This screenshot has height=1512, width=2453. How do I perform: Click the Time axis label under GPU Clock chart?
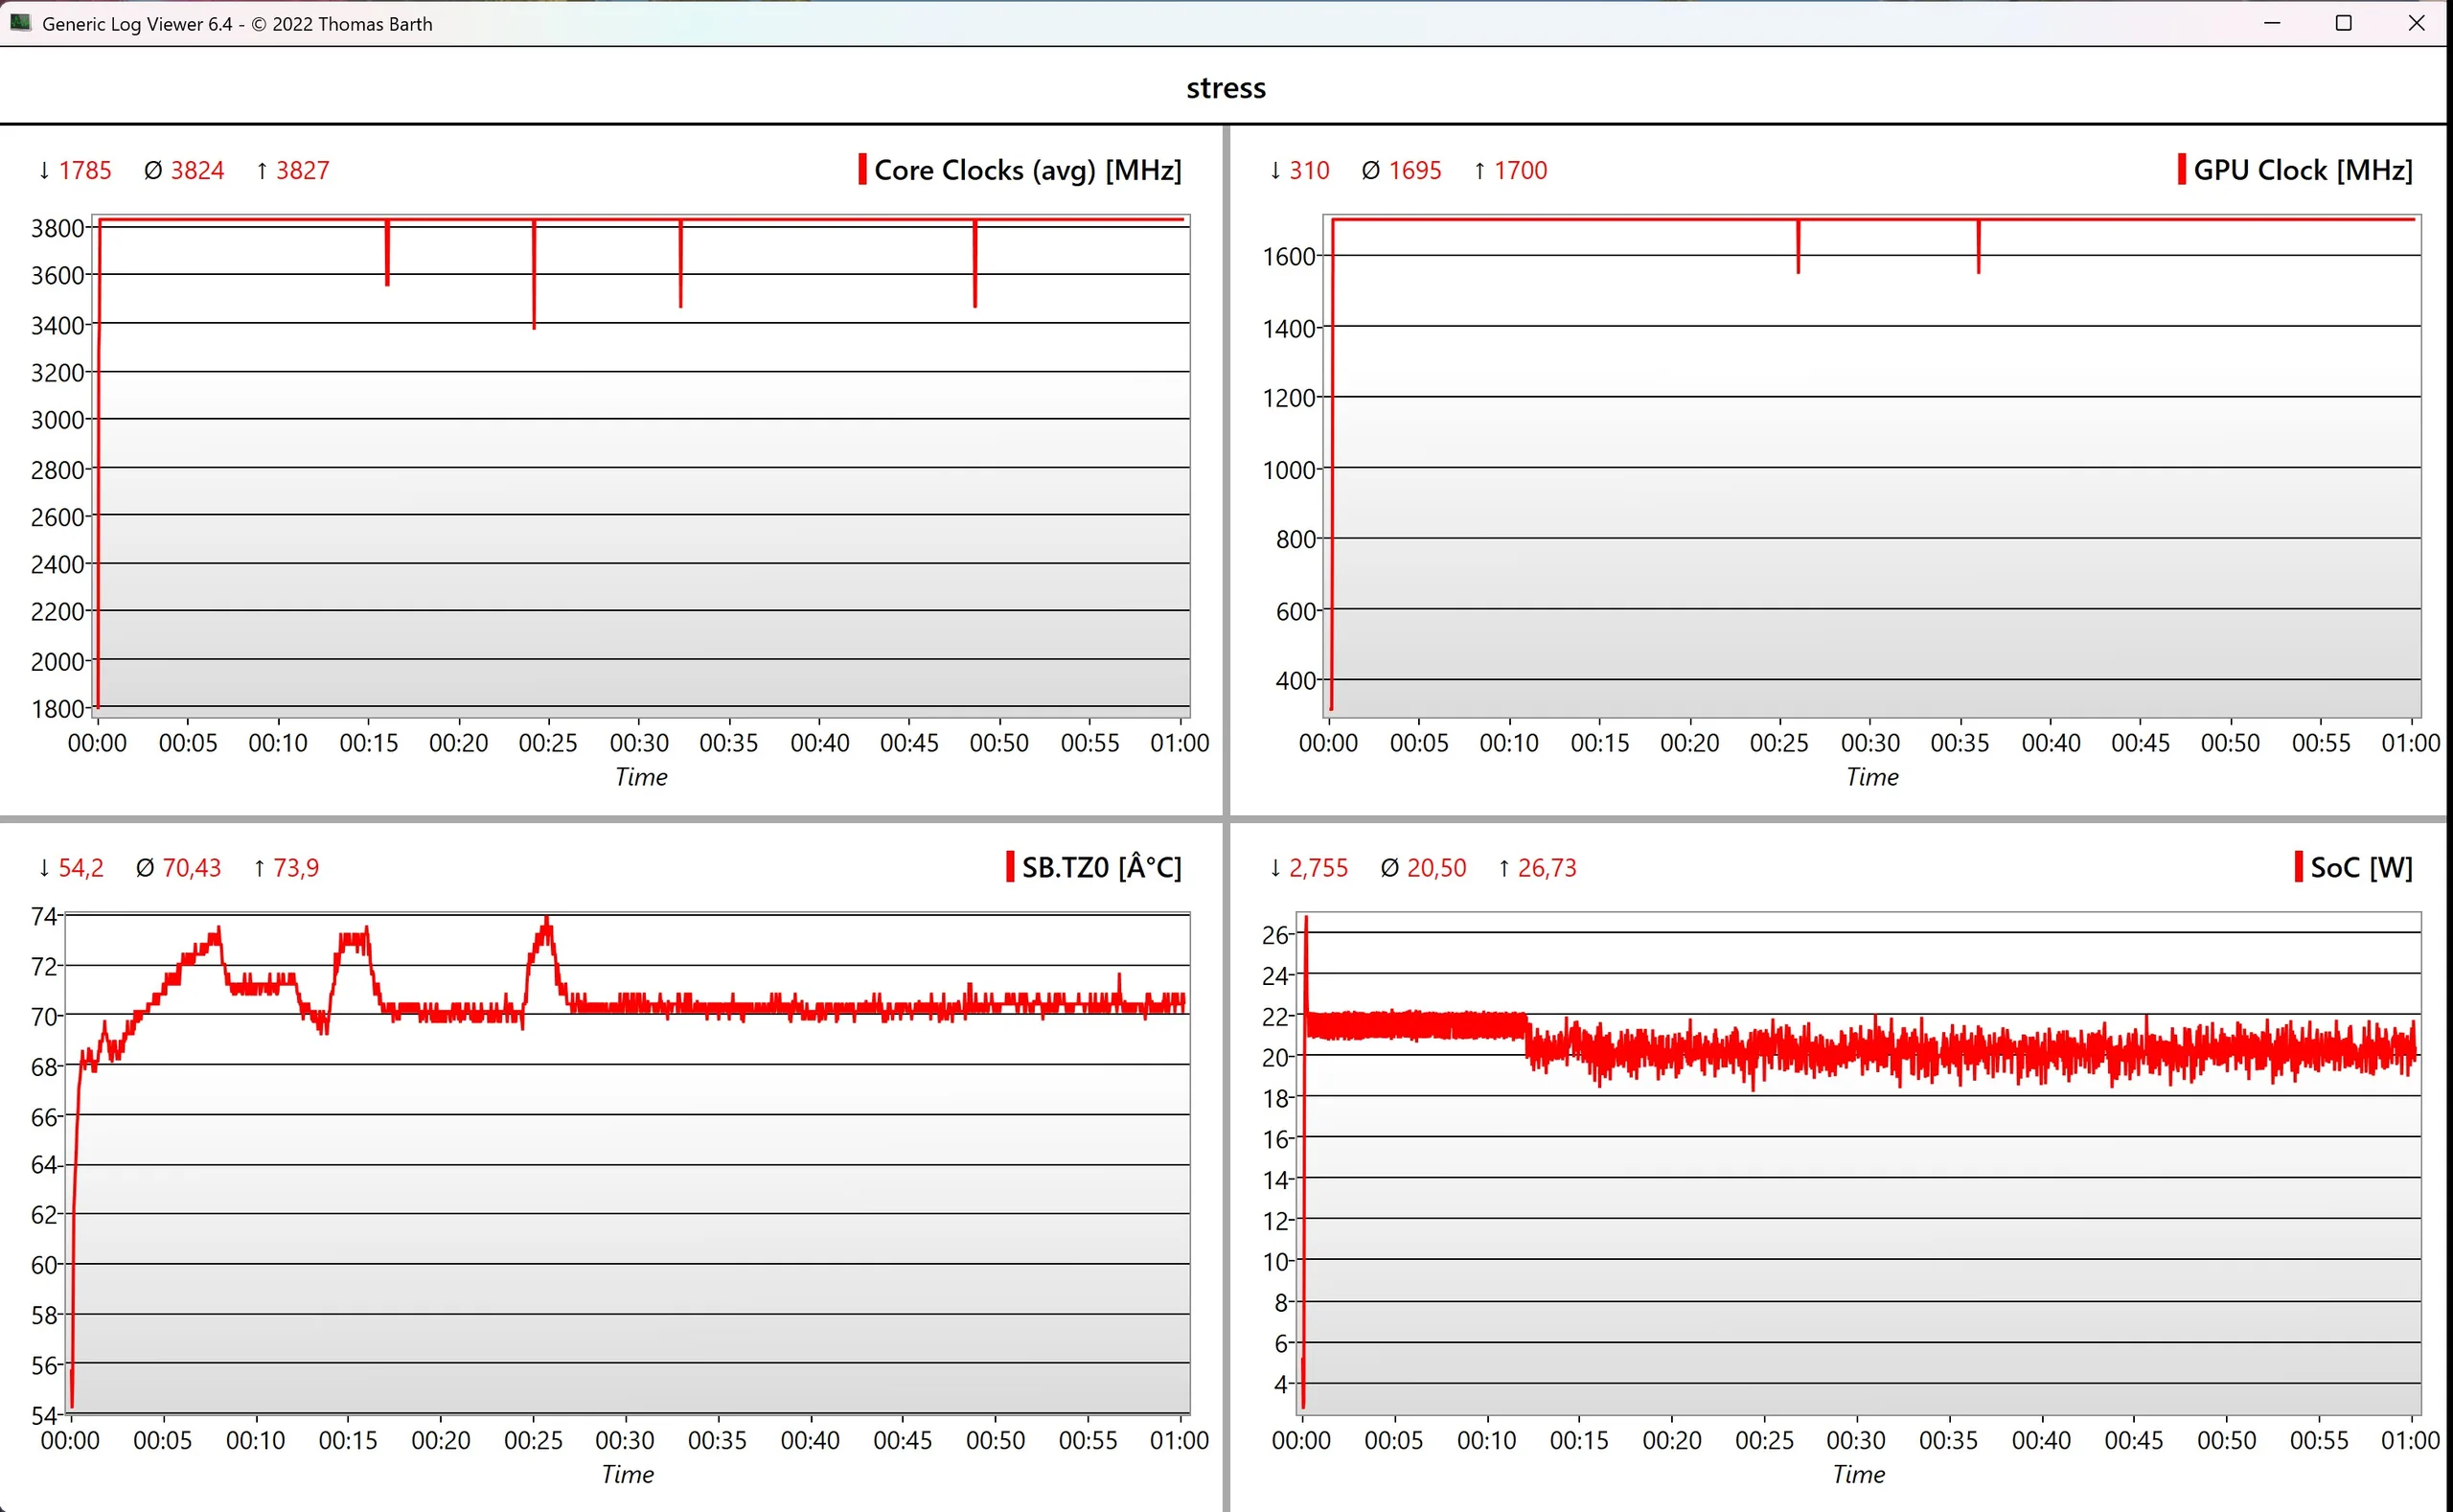[1872, 777]
